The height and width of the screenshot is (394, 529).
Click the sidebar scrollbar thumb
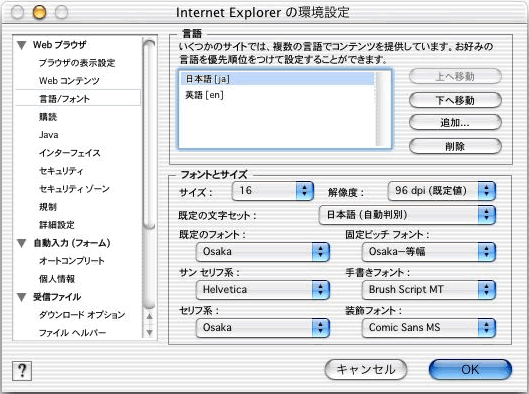coord(149,134)
